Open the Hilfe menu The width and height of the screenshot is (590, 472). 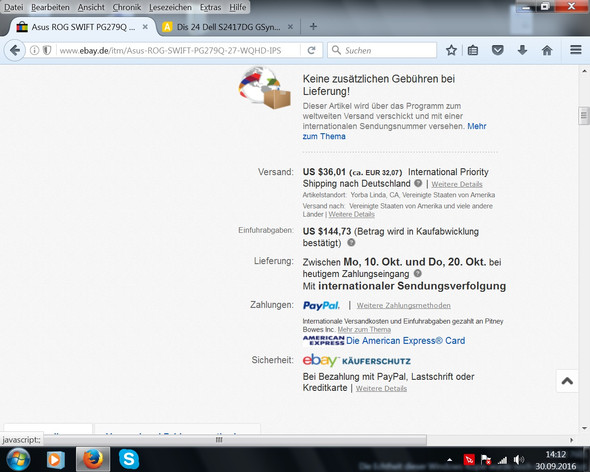[238, 7]
